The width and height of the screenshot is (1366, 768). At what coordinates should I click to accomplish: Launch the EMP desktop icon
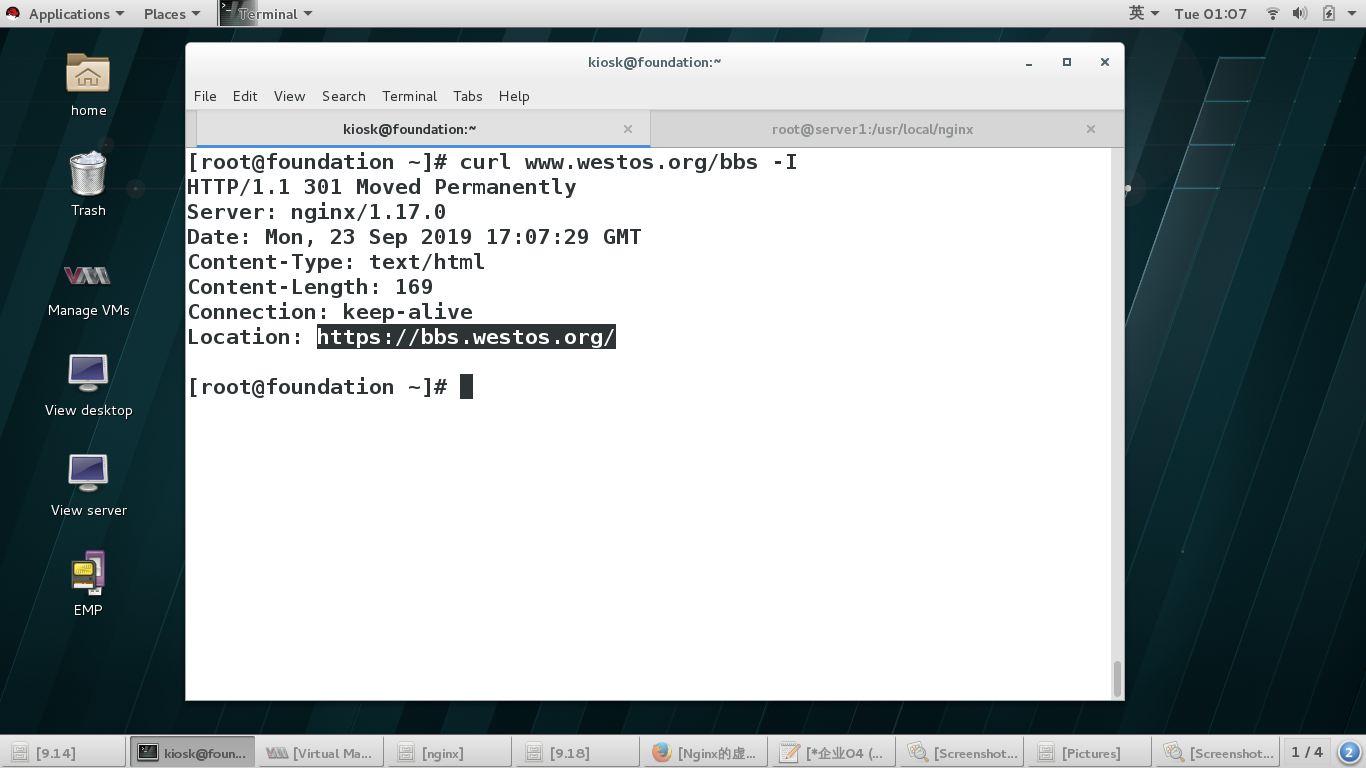88,572
